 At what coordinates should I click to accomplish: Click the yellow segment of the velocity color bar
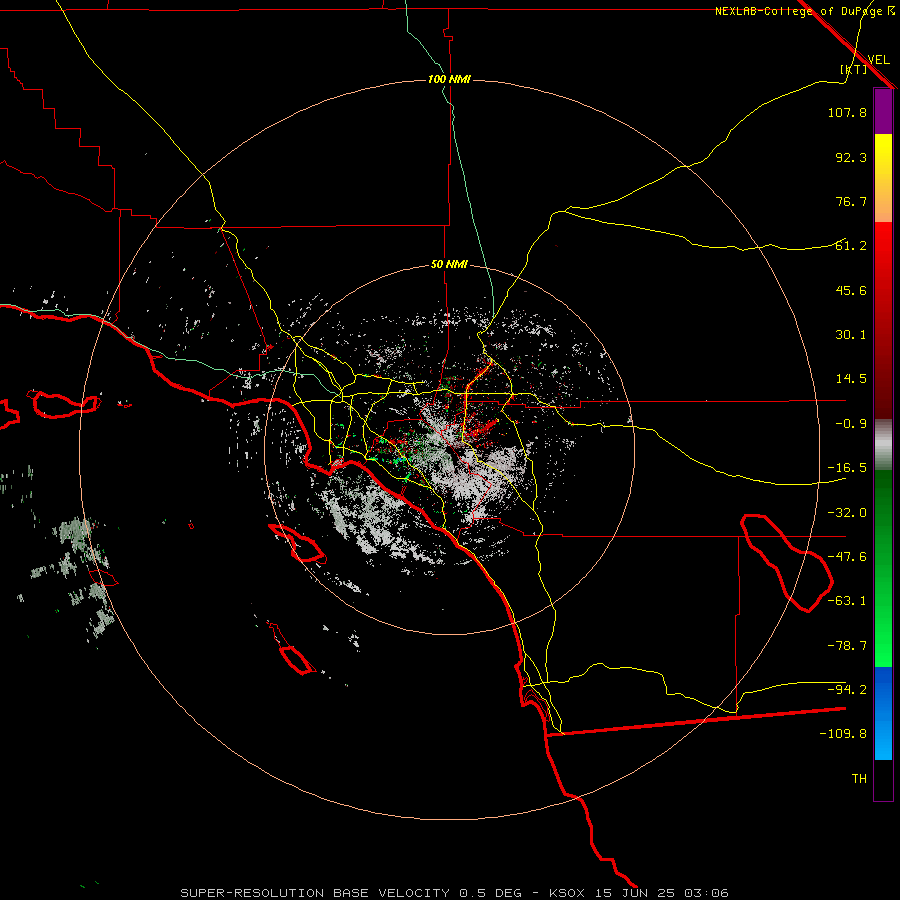[x=883, y=178]
